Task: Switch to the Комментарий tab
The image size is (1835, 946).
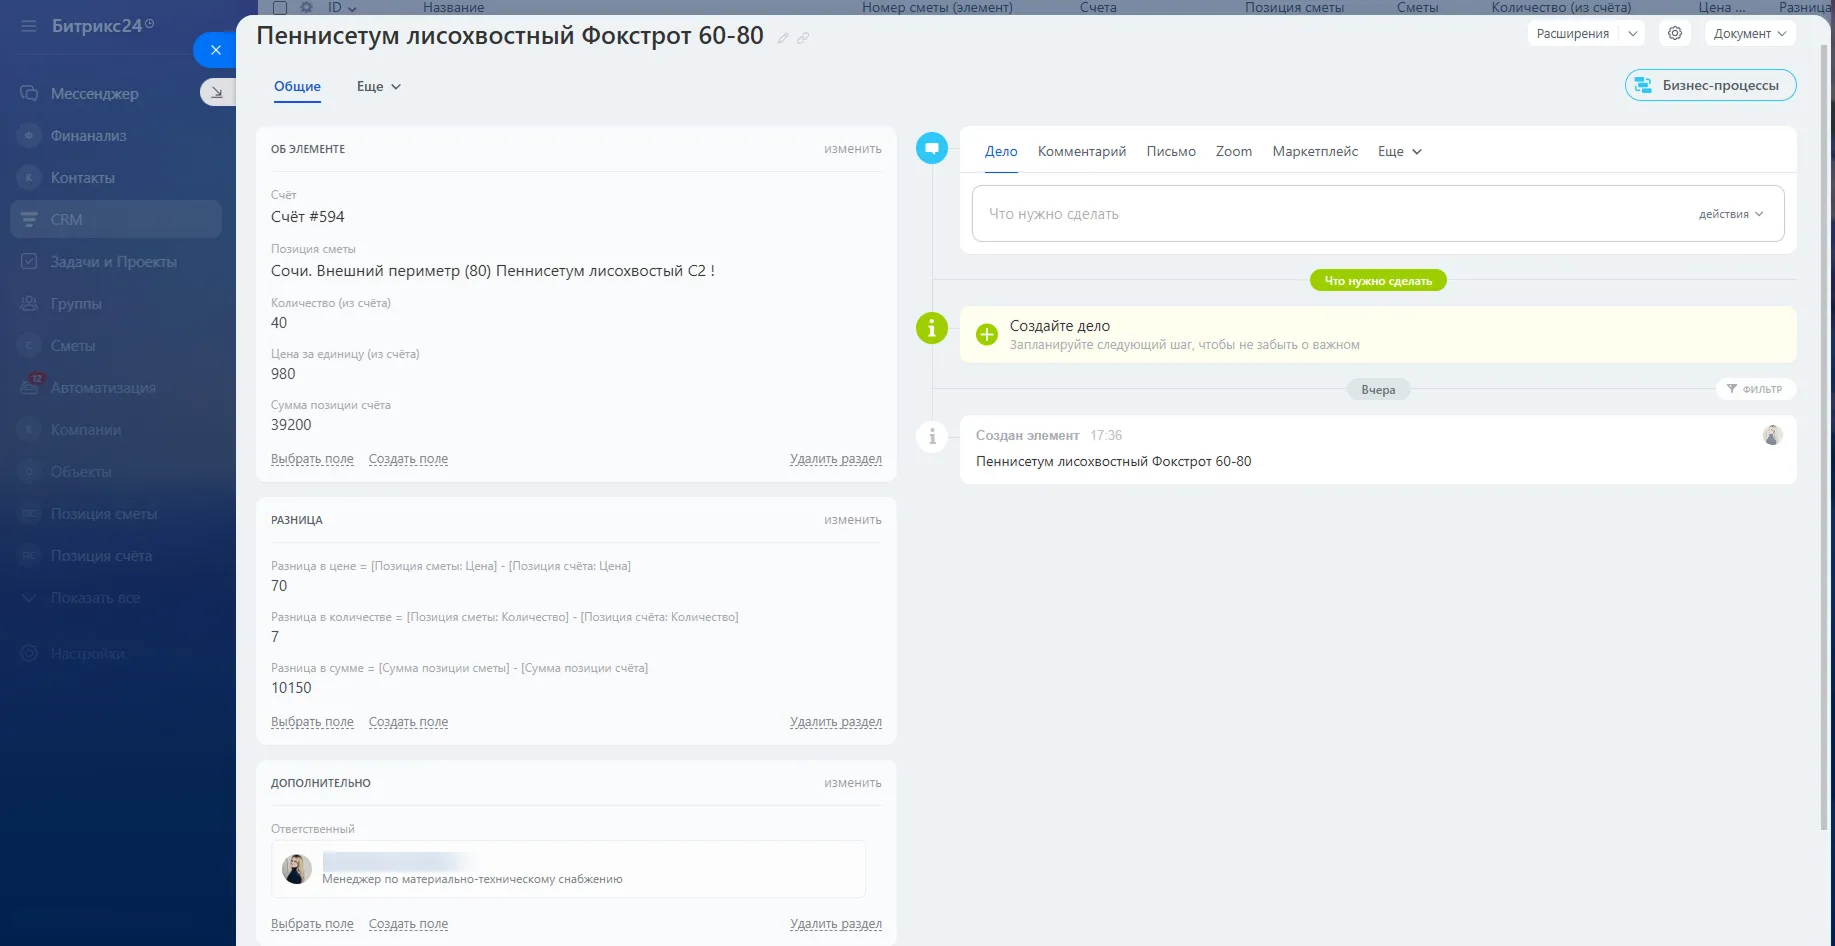Action: (x=1081, y=151)
